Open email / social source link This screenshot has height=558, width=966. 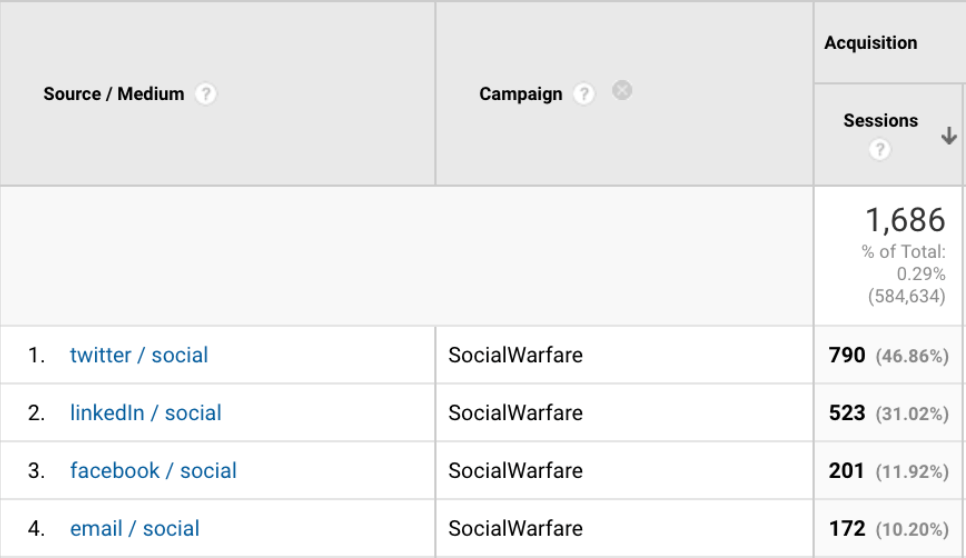click(134, 529)
